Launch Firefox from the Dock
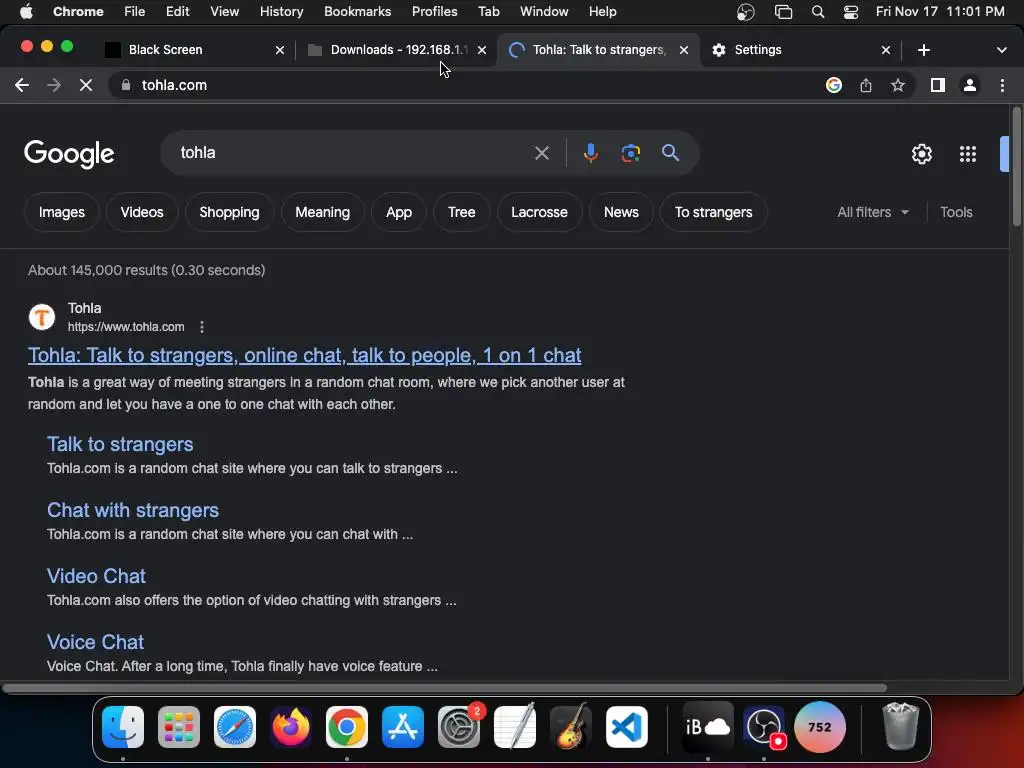 point(291,727)
